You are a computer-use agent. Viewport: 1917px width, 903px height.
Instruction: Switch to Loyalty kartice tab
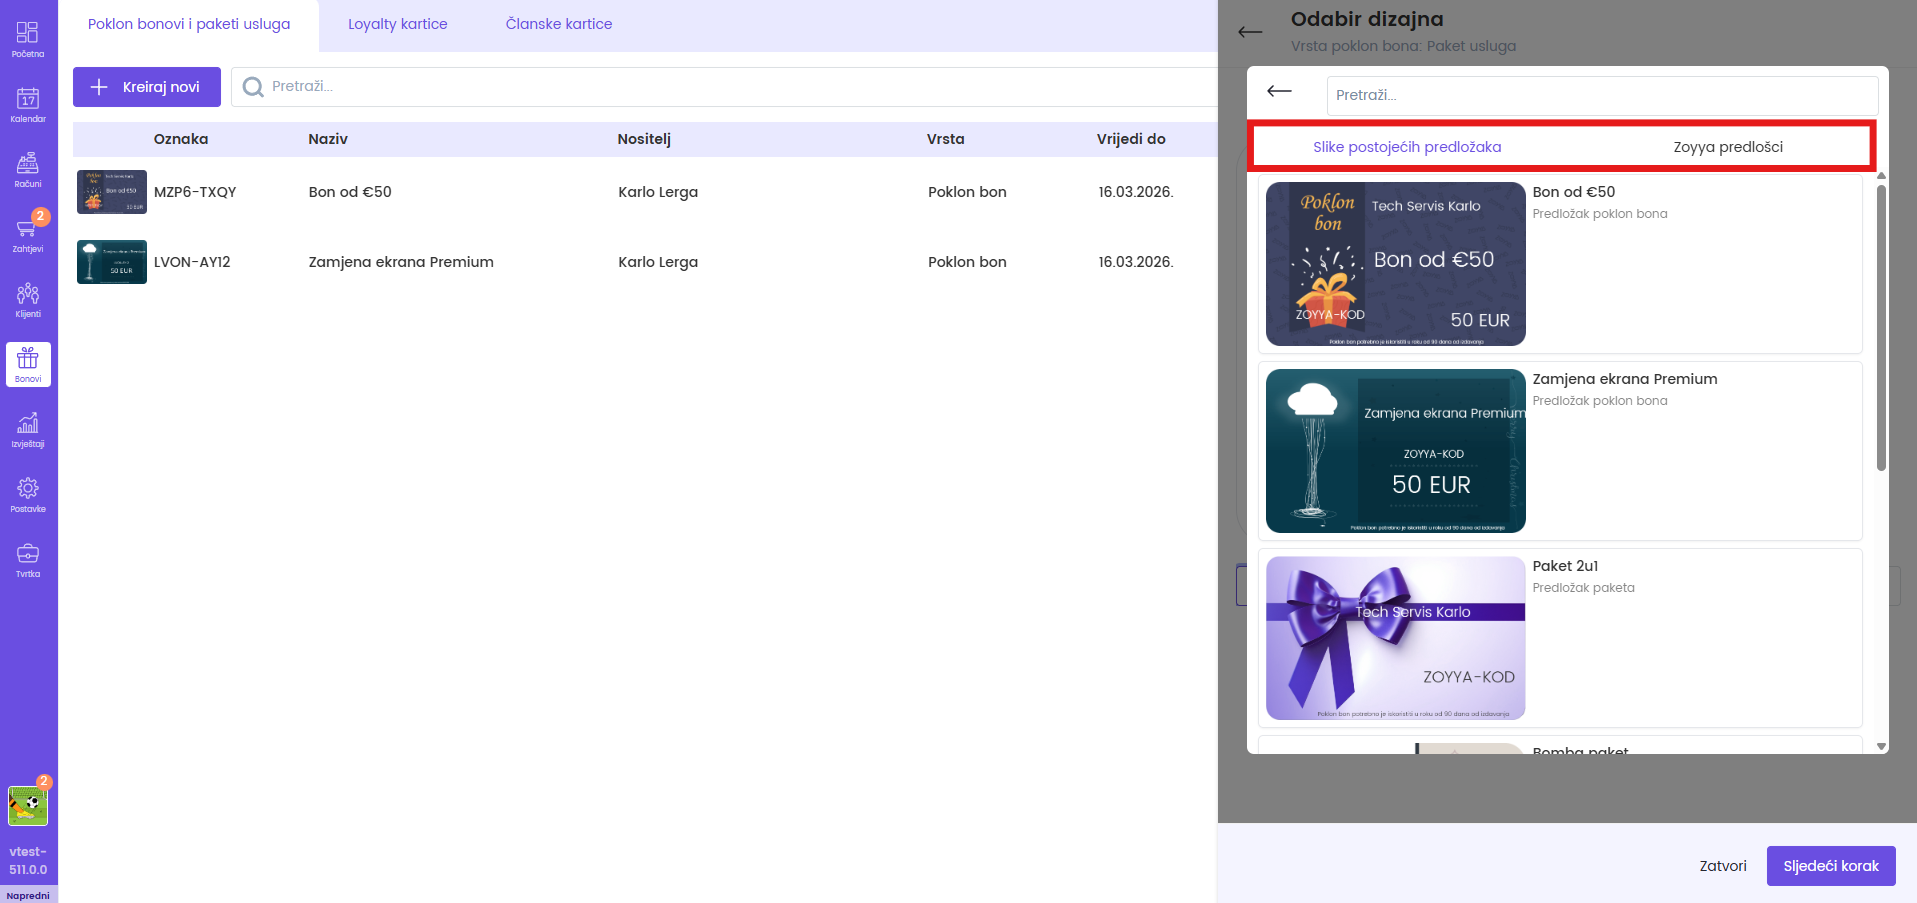pos(397,24)
